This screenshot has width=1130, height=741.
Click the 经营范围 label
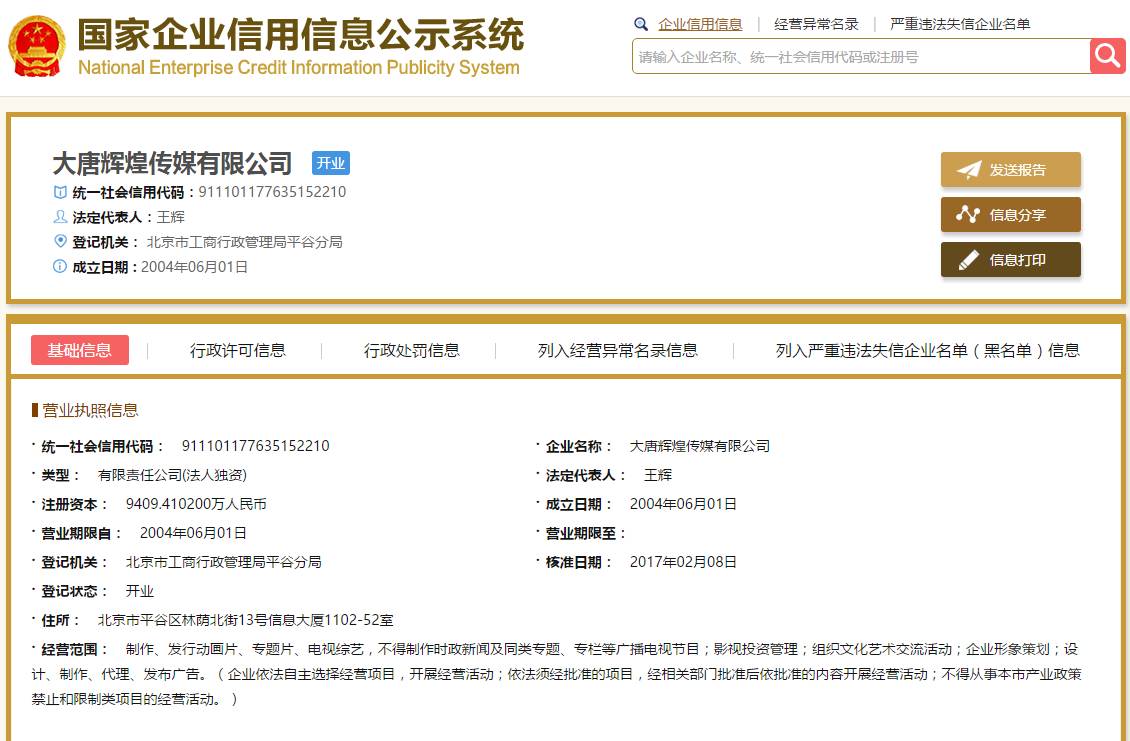74,649
